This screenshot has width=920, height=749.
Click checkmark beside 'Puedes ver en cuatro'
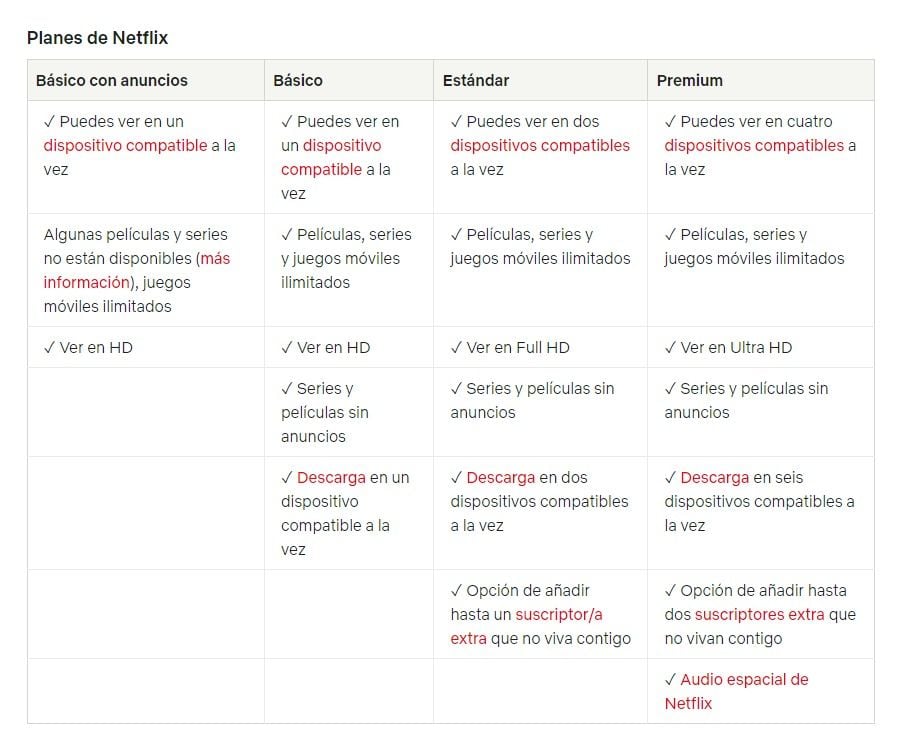[x=670, y=121]
